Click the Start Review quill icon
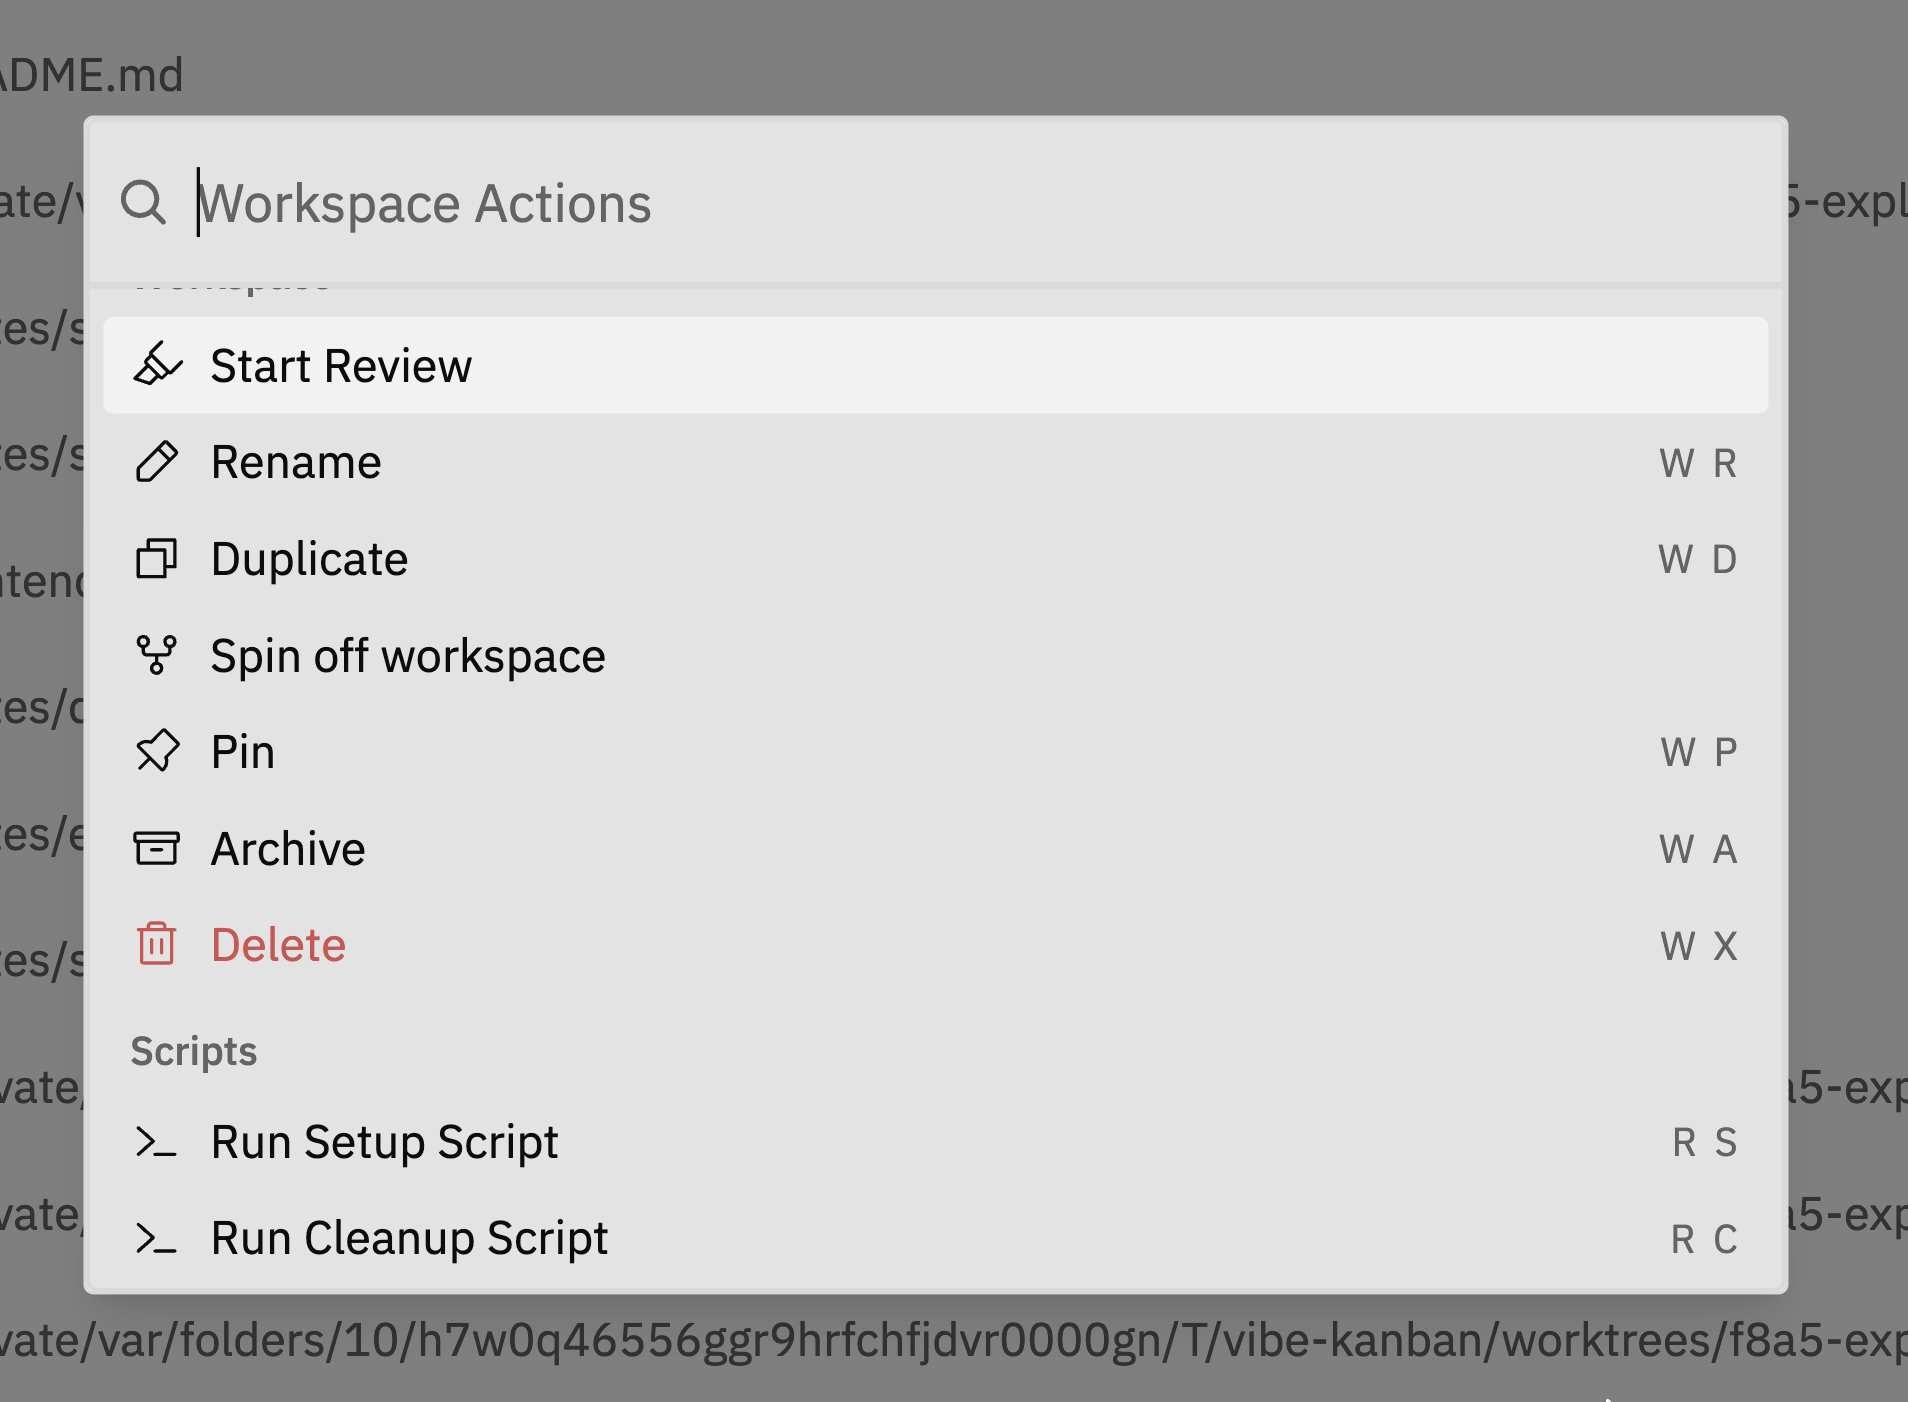The image size is (1908, 1402). [157, 365]
